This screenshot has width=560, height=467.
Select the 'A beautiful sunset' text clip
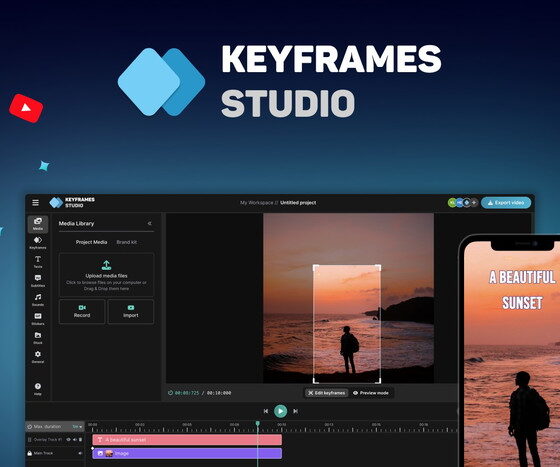coord(187,440)
